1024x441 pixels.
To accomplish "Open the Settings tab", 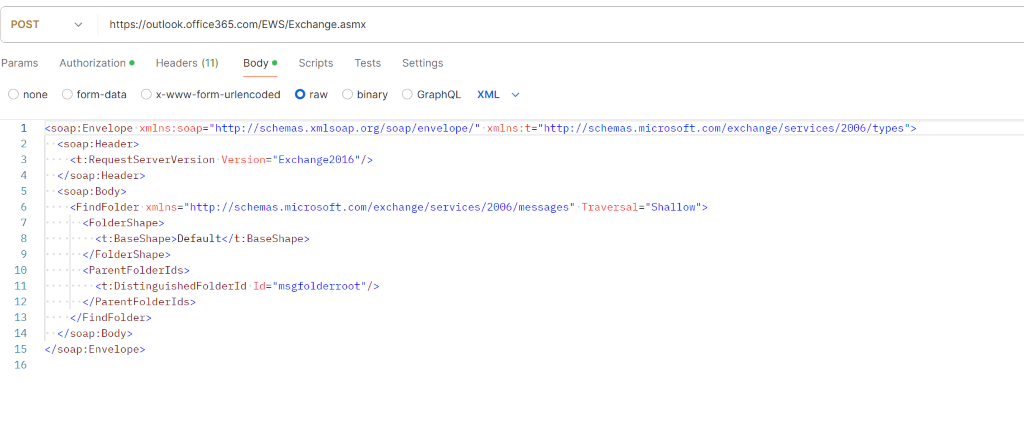I will pyautogui.click(x=423, y=63).
